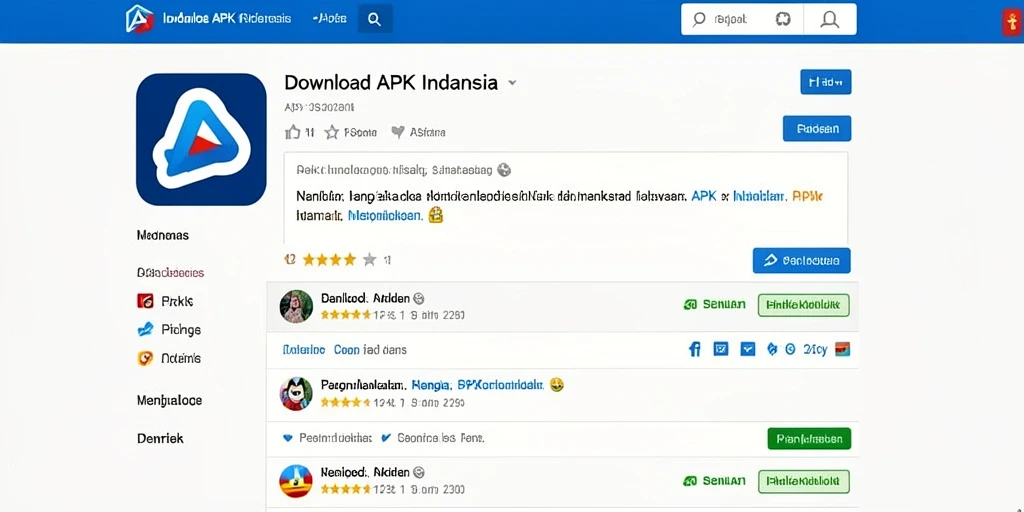Screen dimensions: 1024x512
Task: Select Mednenas in the left sidebar
Action: tap(163, 235)
